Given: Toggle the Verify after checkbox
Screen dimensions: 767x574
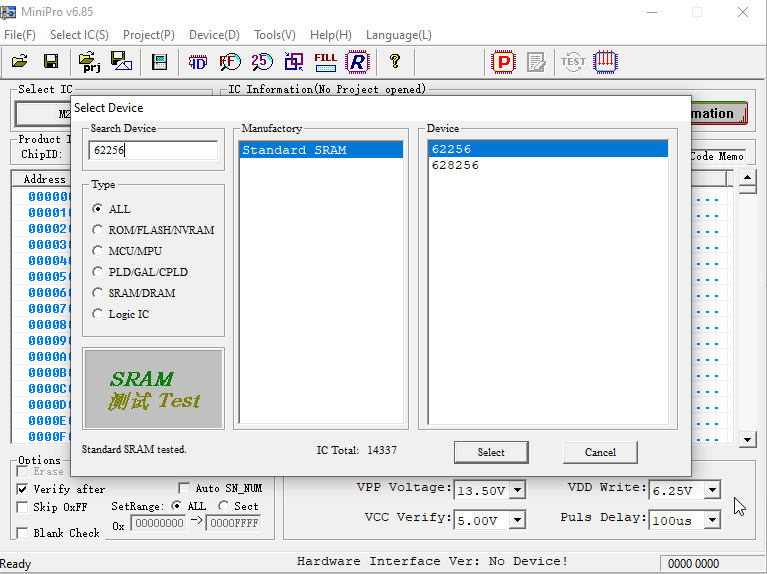Looking at the screenshot, I should pos(22,489).
